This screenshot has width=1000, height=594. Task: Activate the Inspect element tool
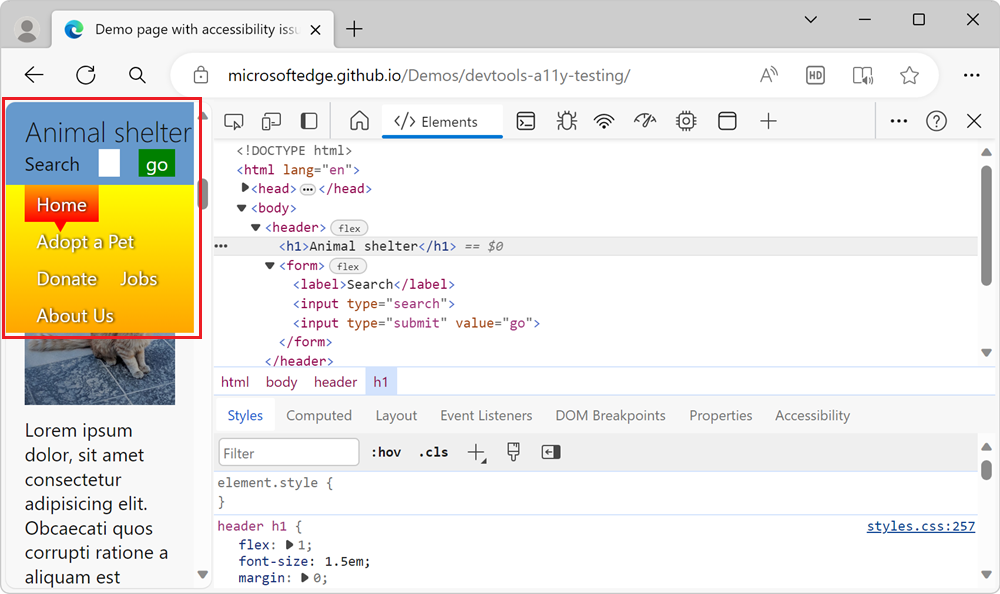tap(233, 120)
